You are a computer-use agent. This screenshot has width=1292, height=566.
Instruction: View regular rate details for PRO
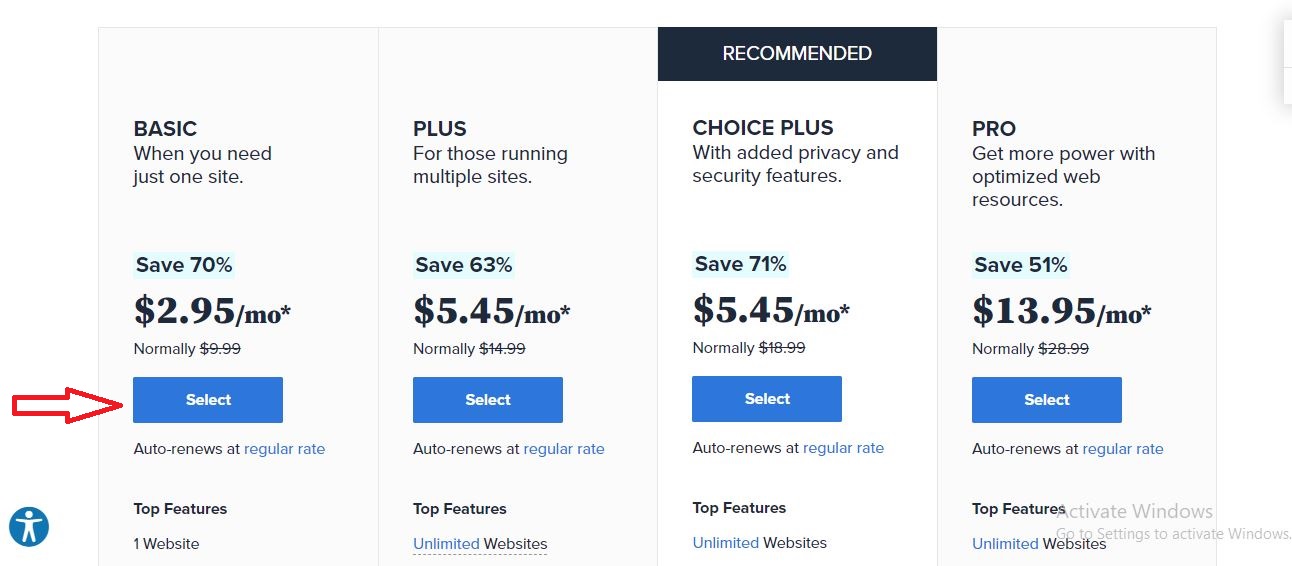[1123, 449]
